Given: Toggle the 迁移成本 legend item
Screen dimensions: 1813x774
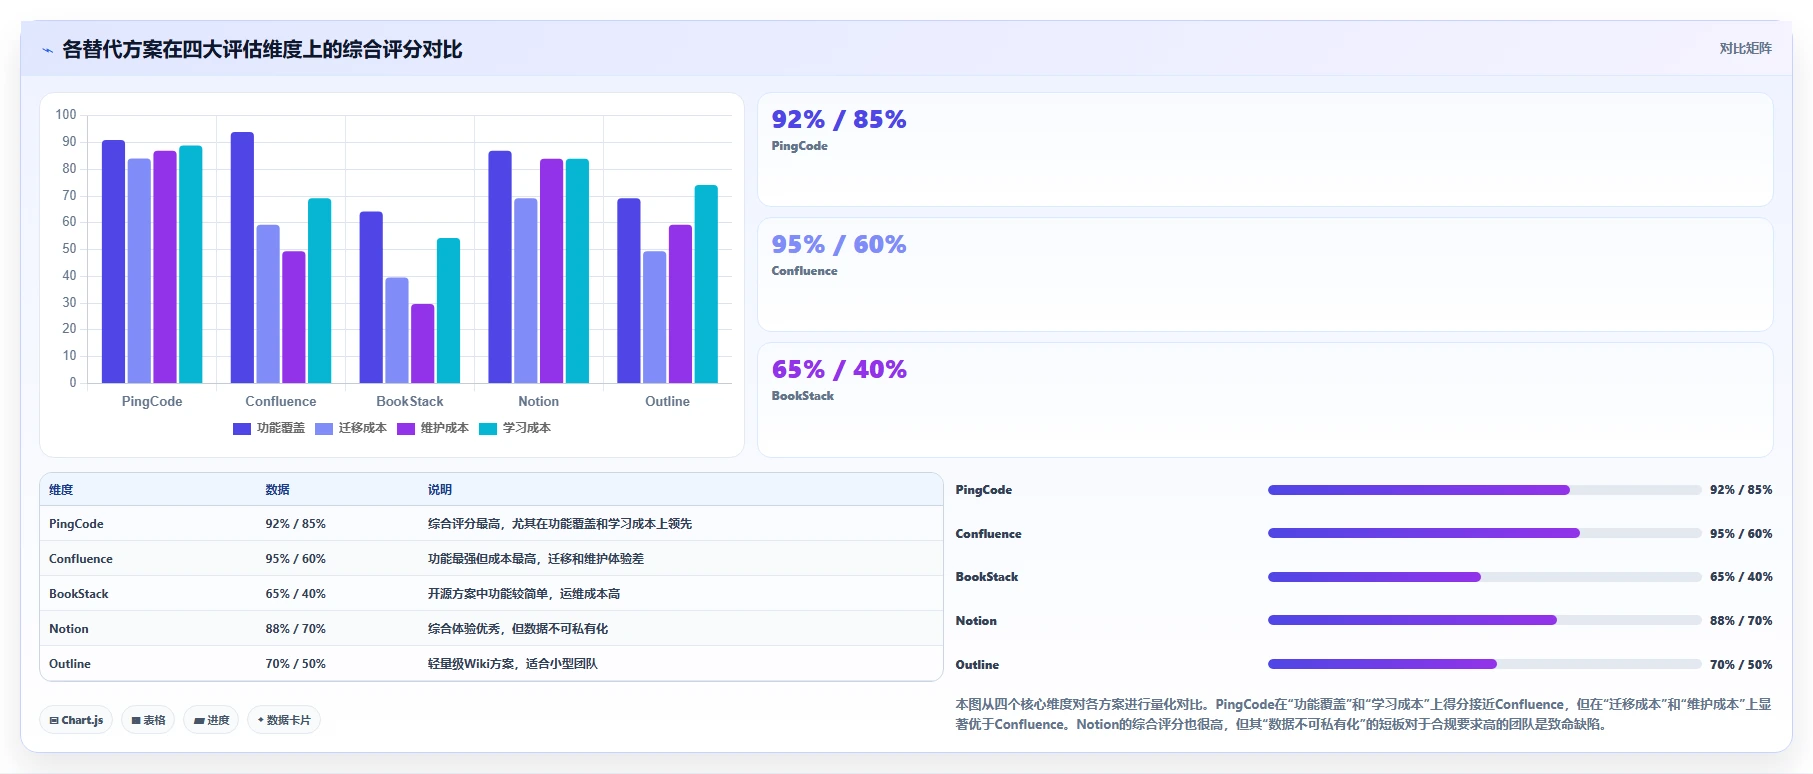Looking at the screenshot, I should point(351,428).
